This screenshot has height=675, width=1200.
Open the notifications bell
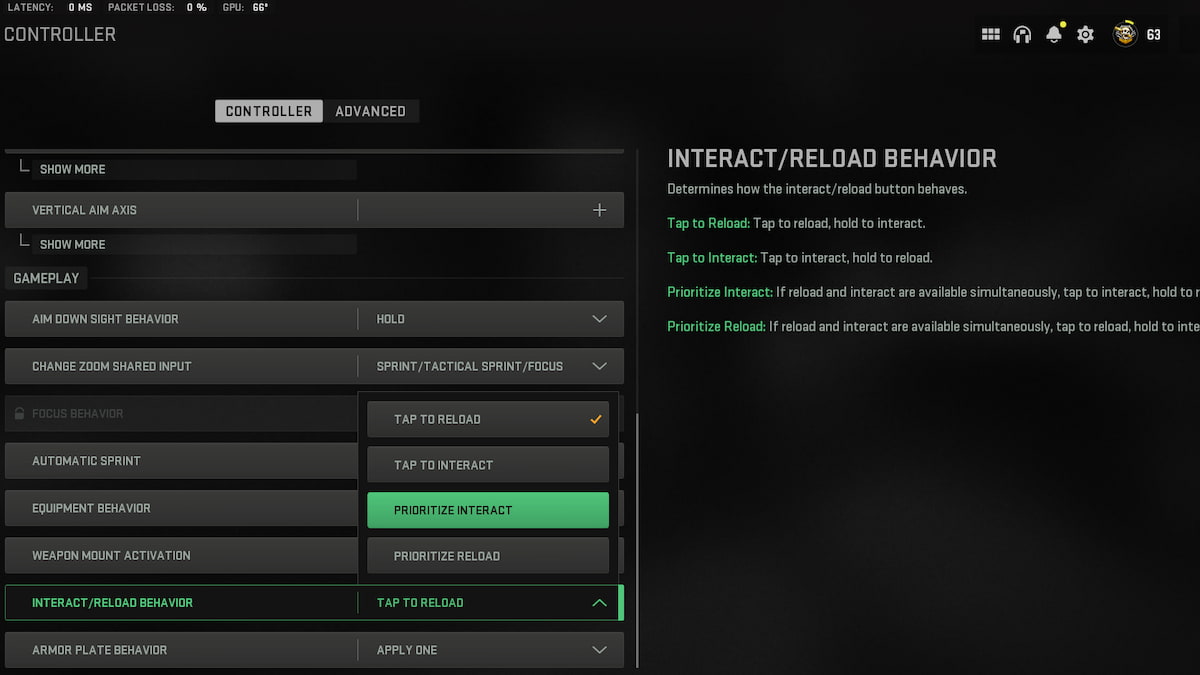pos(1053,33)
